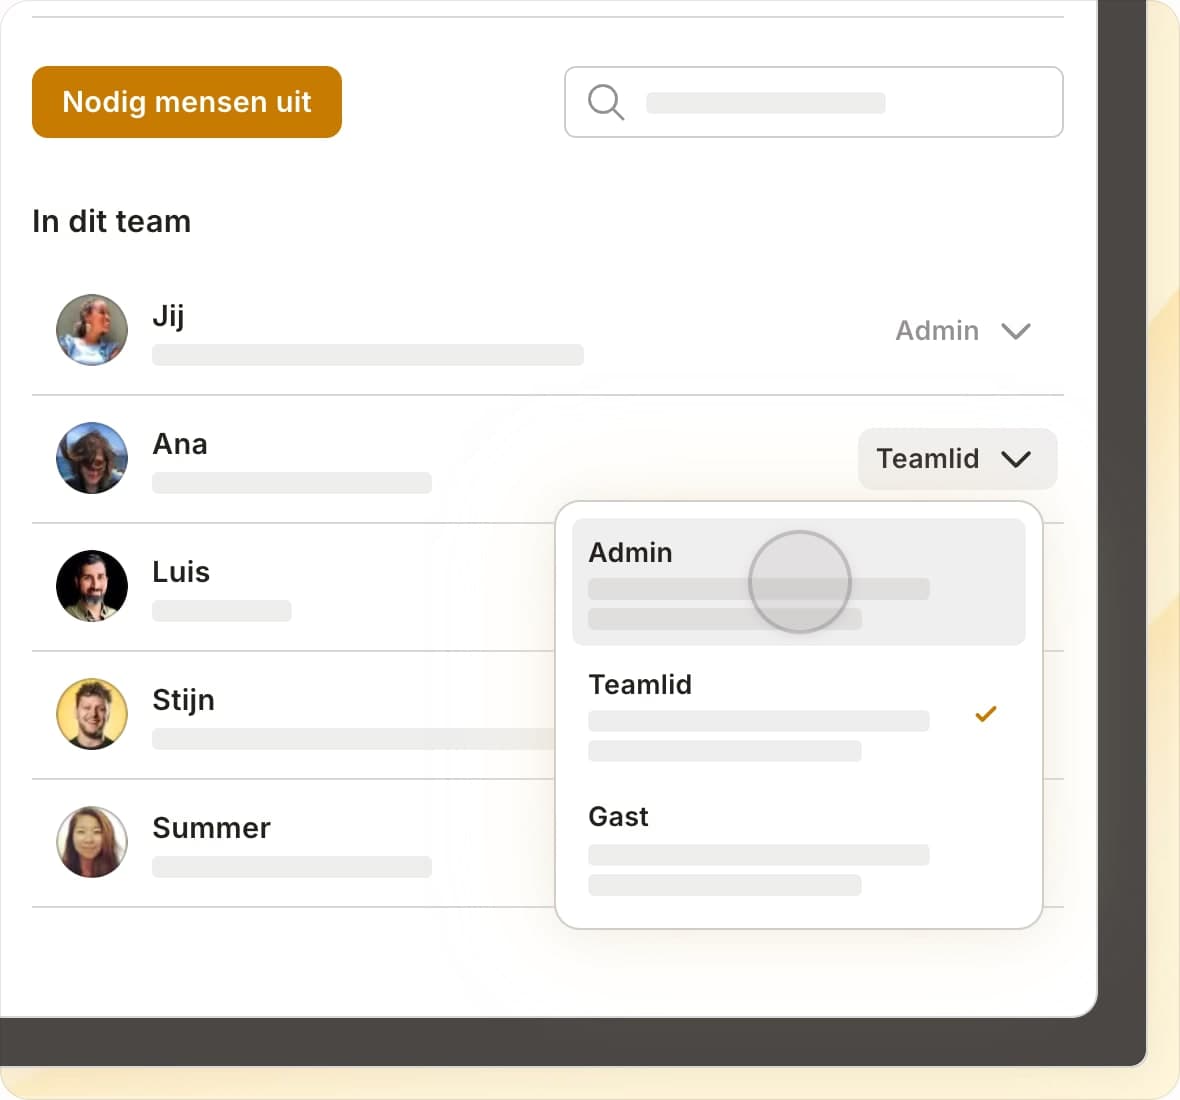Click the orange checkmark beside Teamlid
Image resolution: width=1180 pixels, height=1100 pixels.
tap(985, 714)
